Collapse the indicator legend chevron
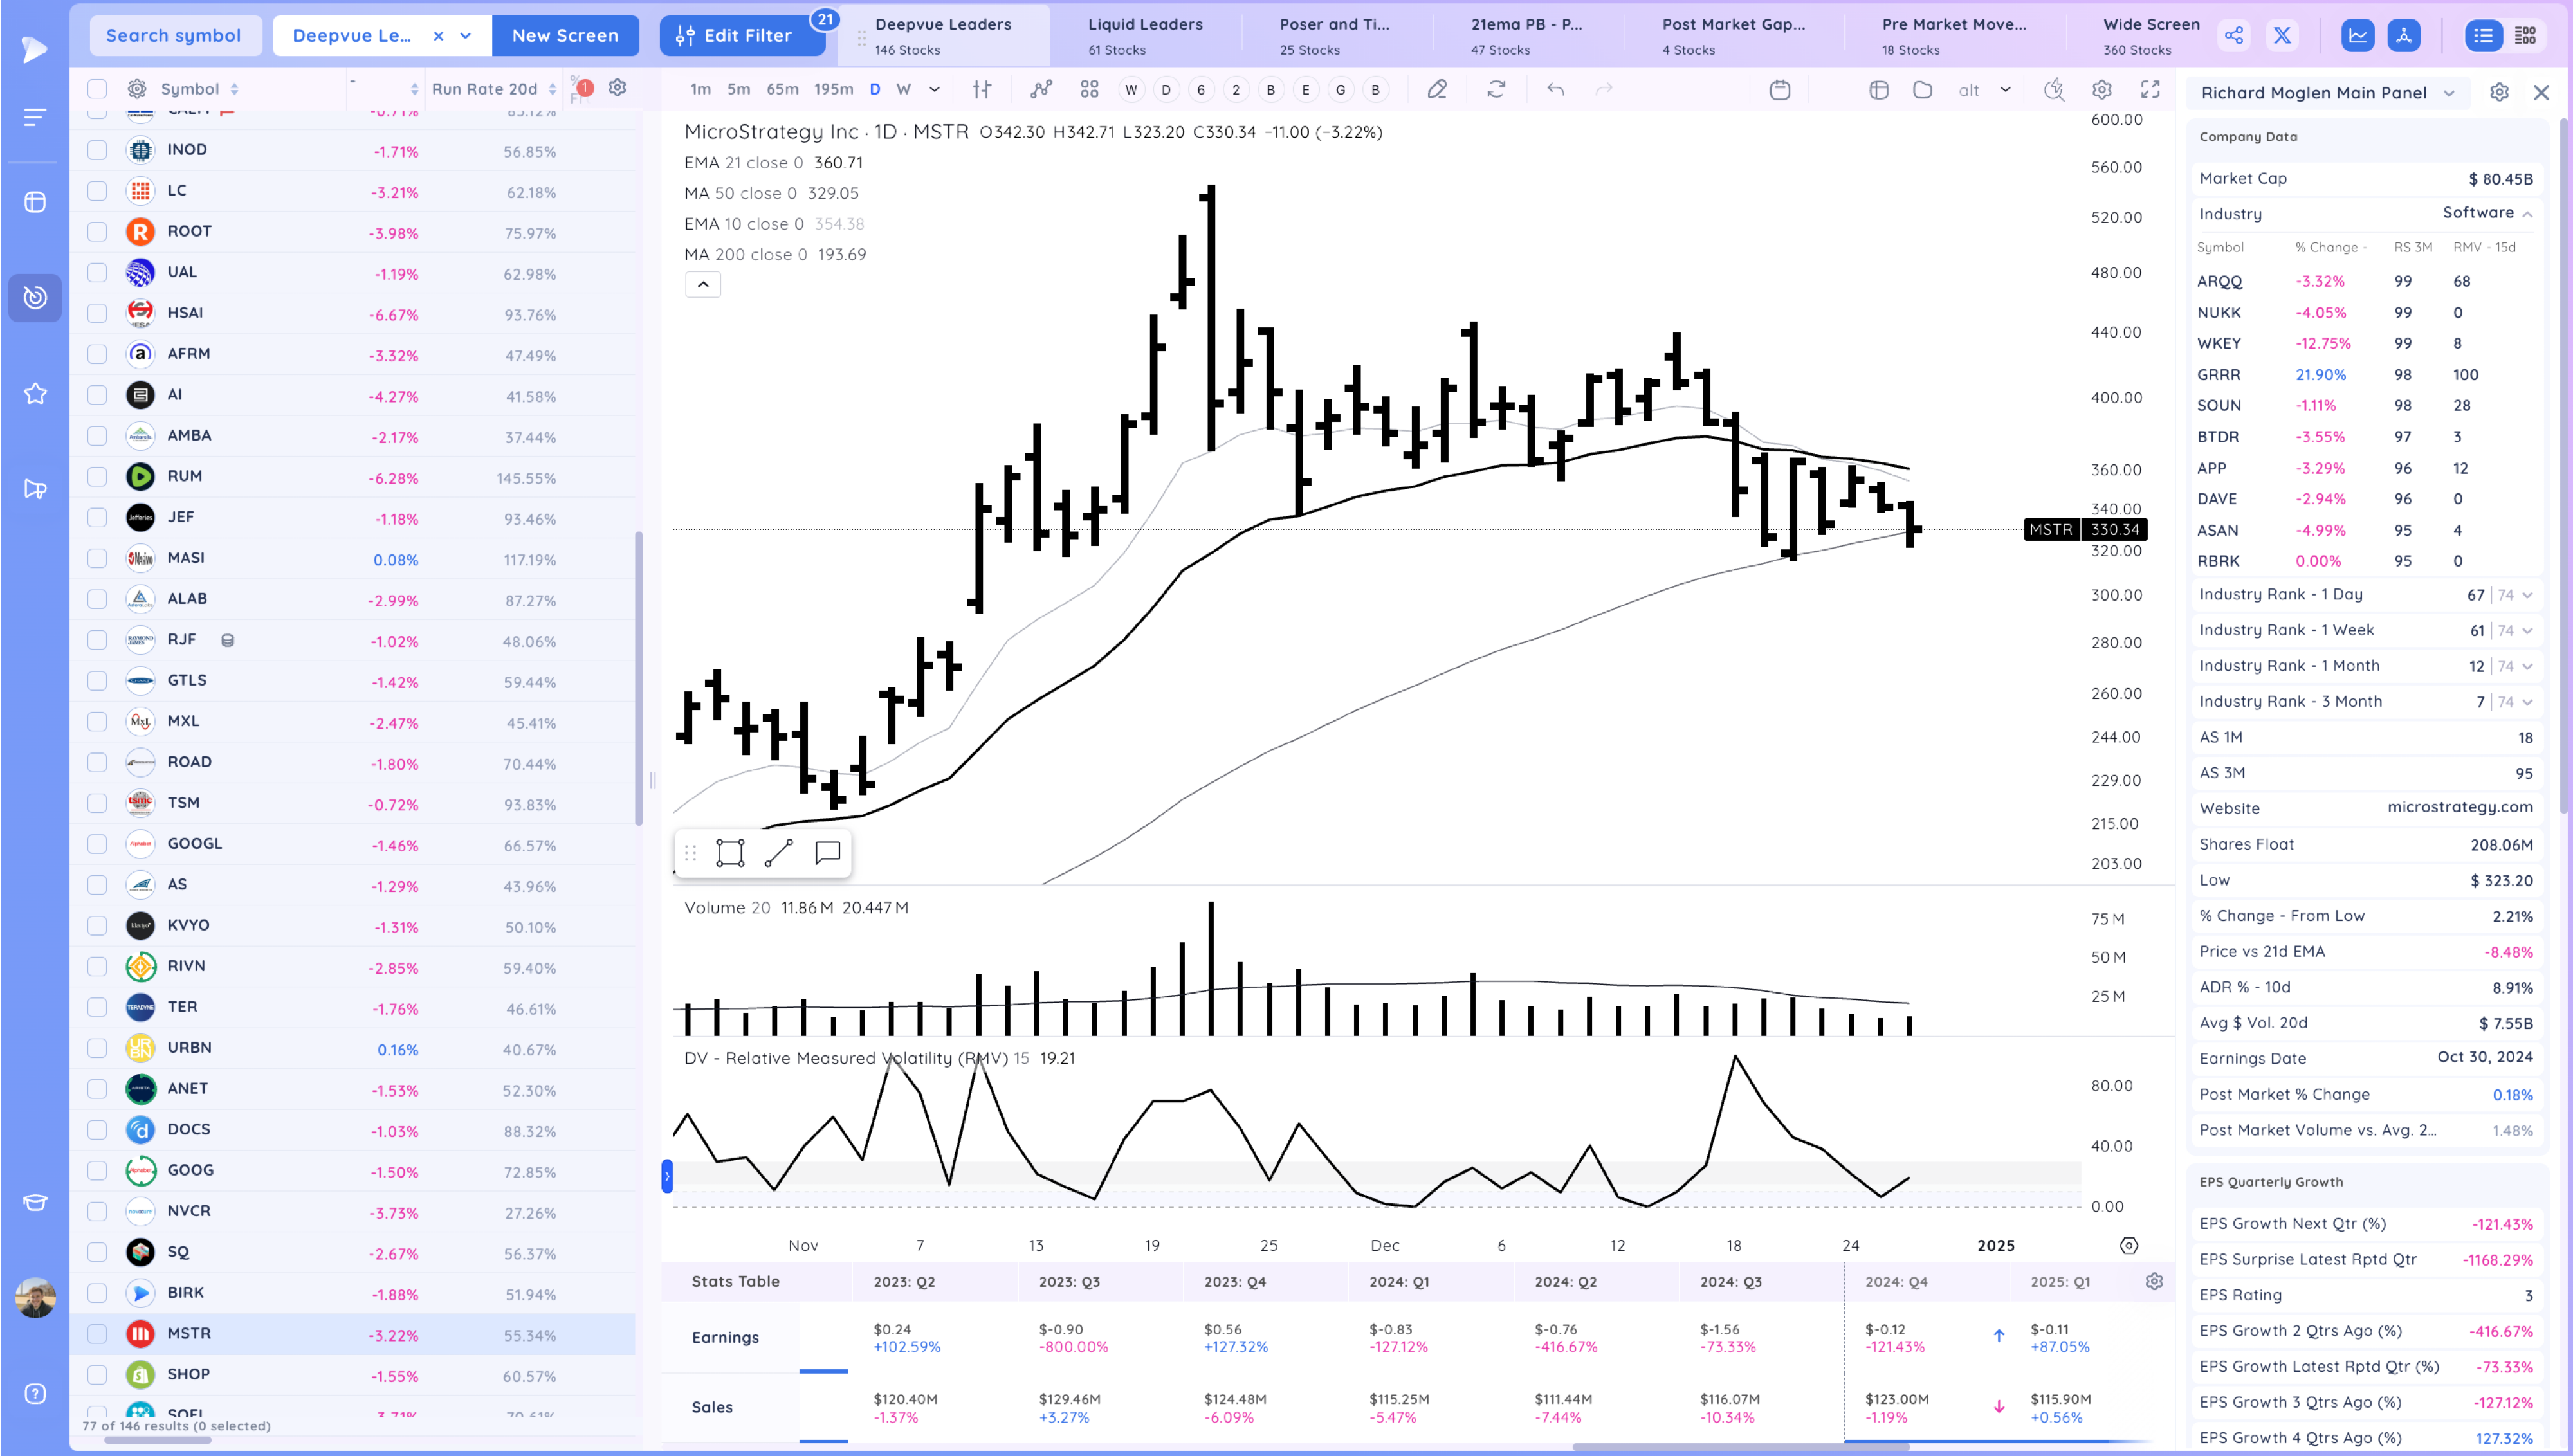Viewport: 2573px width, 1456px height. point(703,285)
